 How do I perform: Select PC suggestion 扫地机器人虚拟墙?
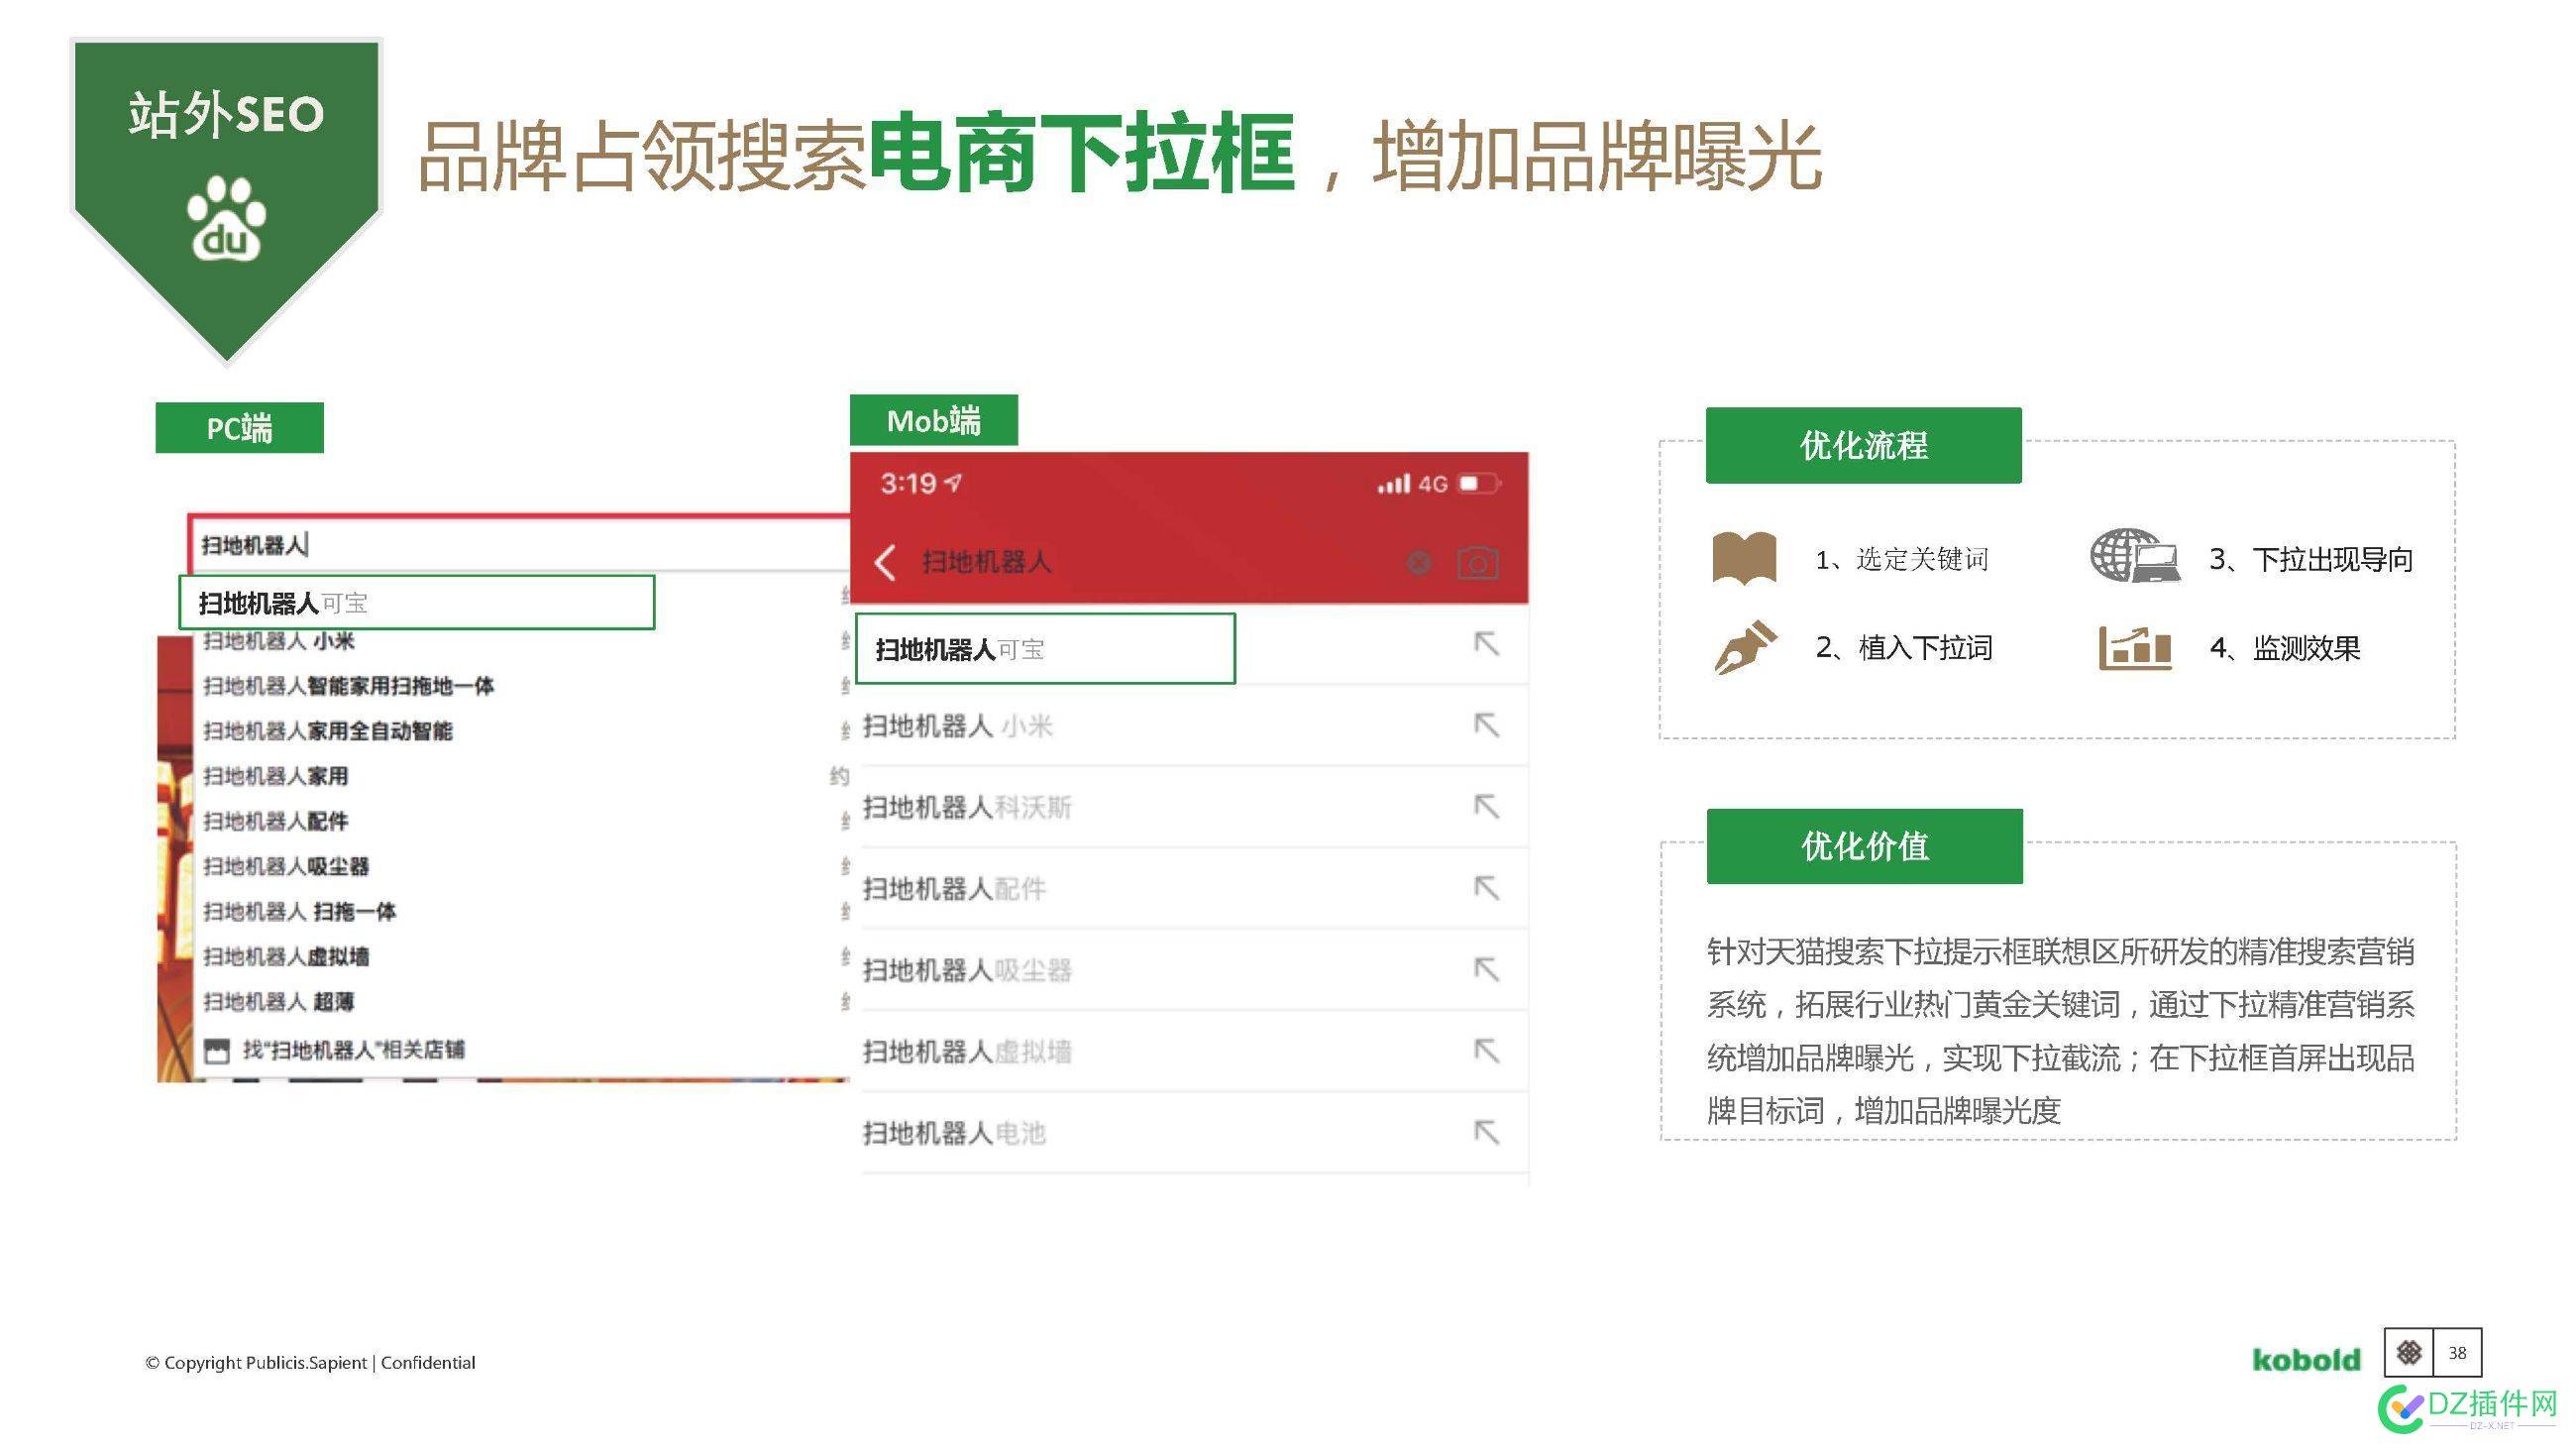click(286, 956)
